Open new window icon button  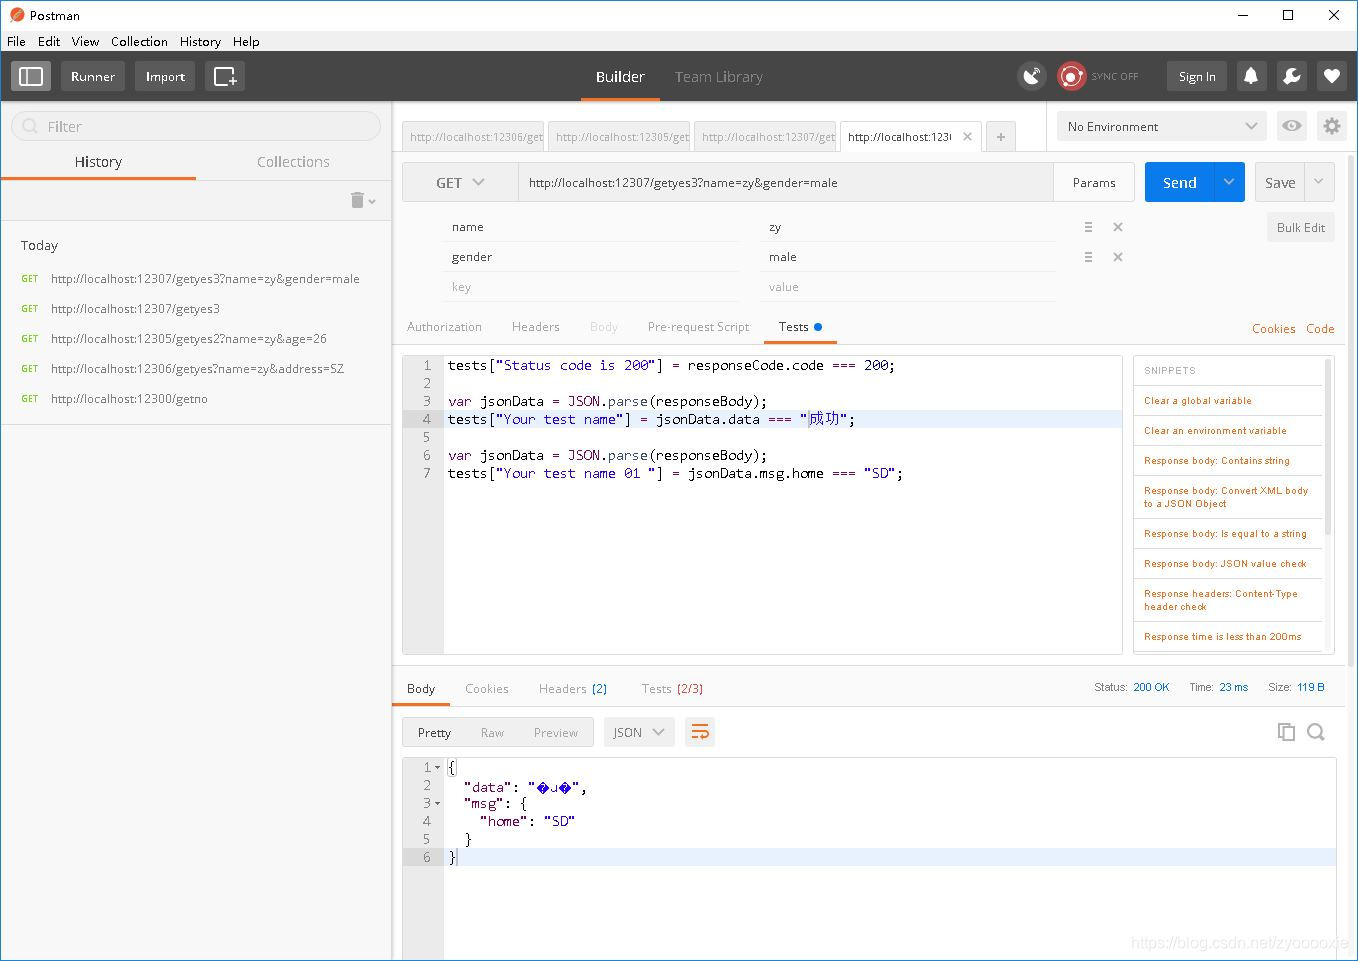click(225, 76)
